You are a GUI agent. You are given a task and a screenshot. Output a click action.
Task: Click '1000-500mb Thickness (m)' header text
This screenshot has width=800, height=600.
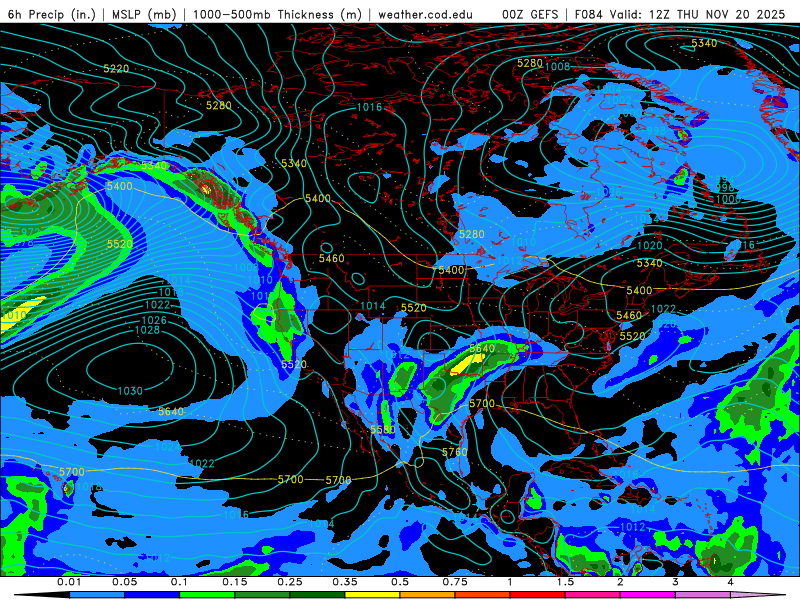tap(277, 14)
